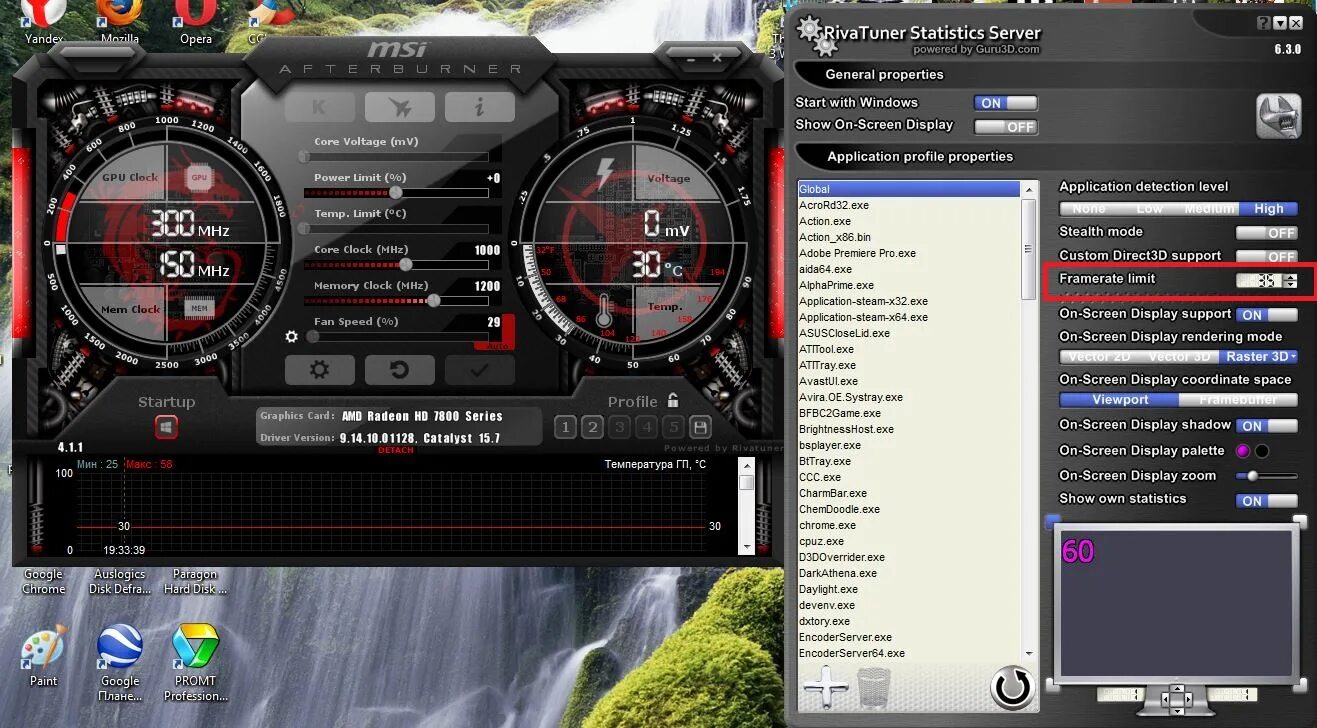Open Afterburner settings gear button

[x=319, y=370]
